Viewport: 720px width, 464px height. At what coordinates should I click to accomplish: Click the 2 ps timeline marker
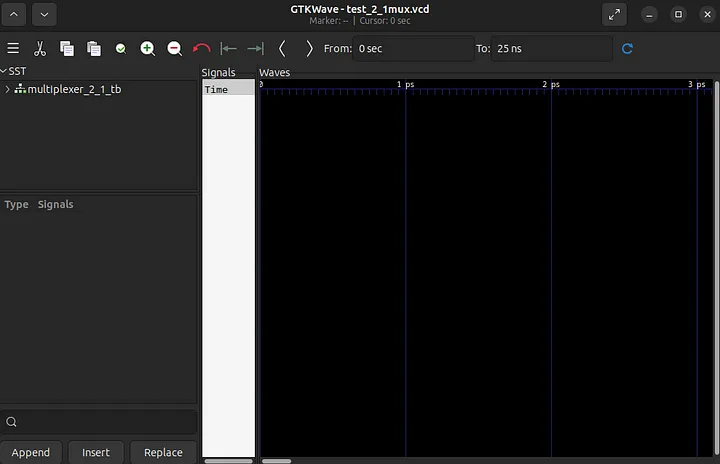[x=551, y=85]
